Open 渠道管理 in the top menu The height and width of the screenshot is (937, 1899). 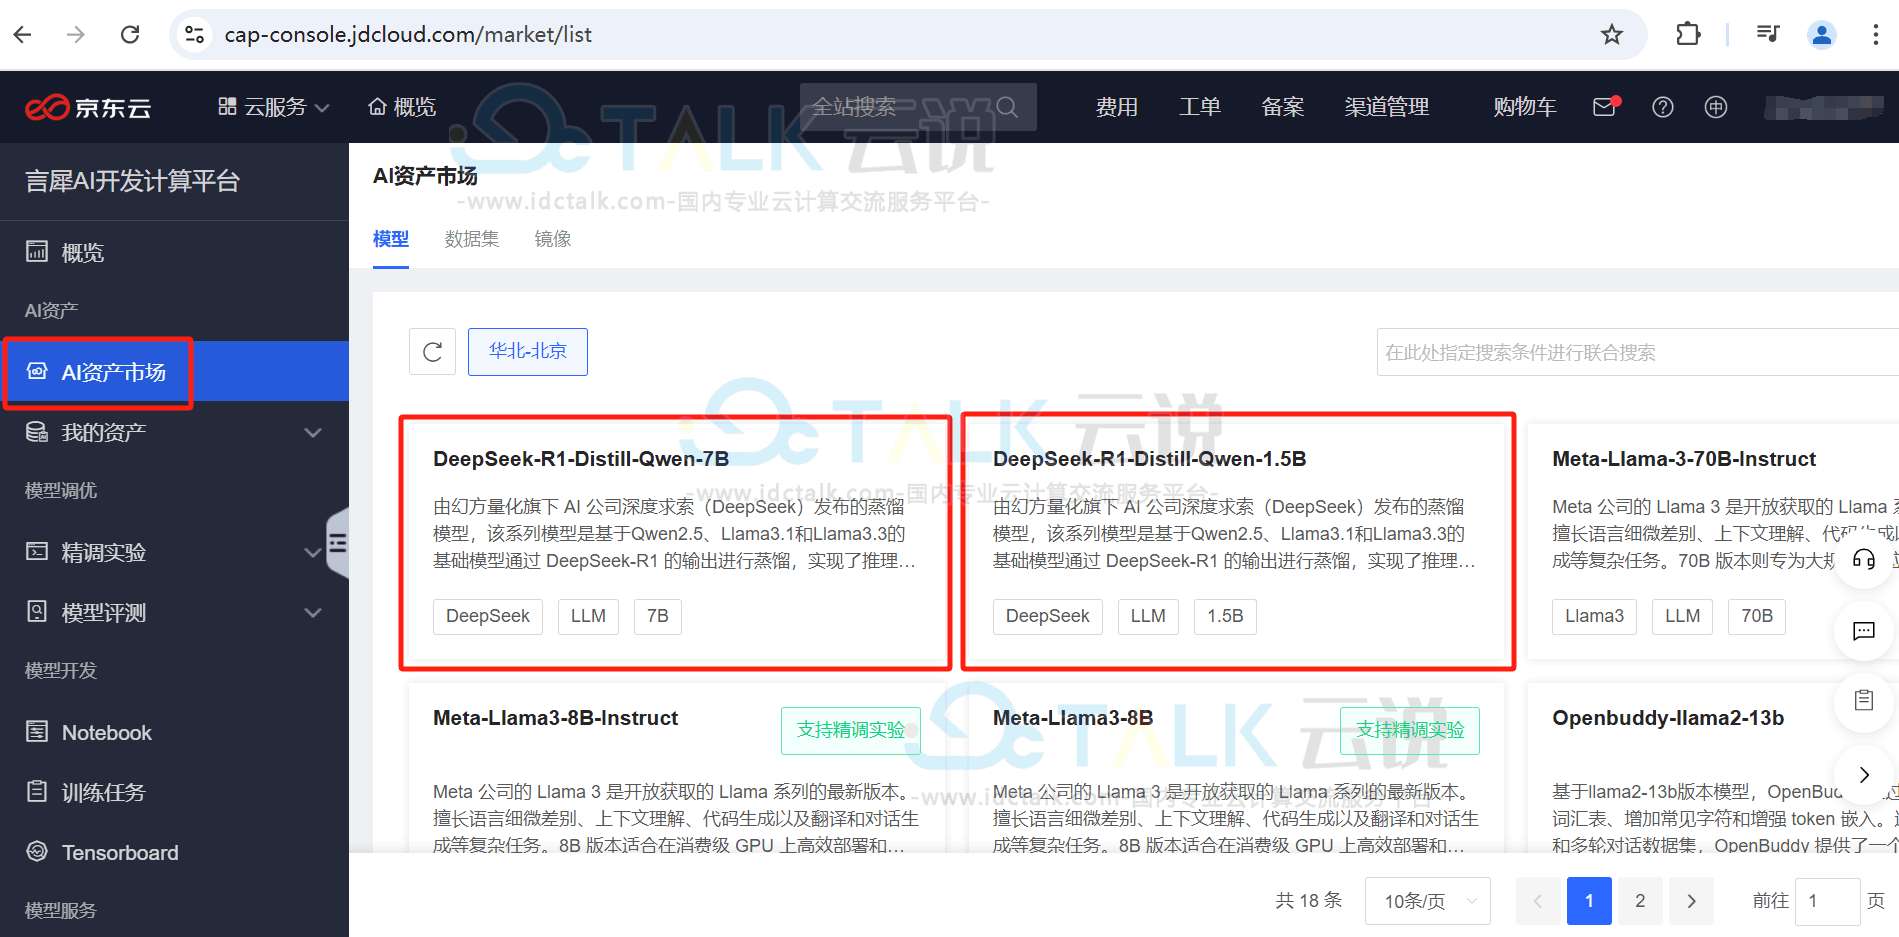[x=1387, y=107]
